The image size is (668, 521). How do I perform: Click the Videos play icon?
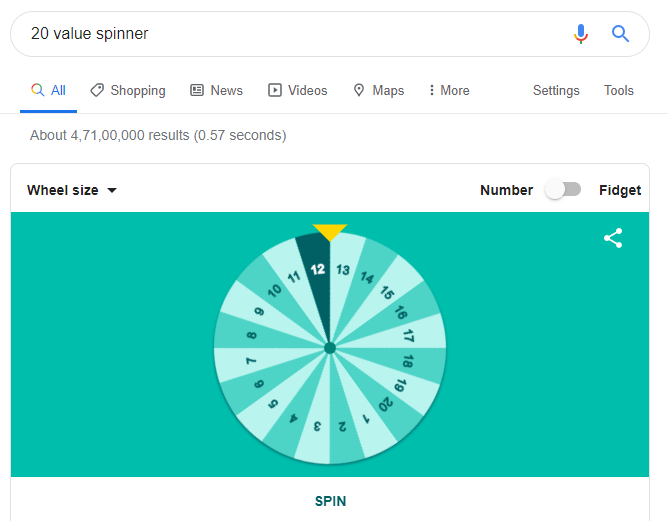(275, 90)
